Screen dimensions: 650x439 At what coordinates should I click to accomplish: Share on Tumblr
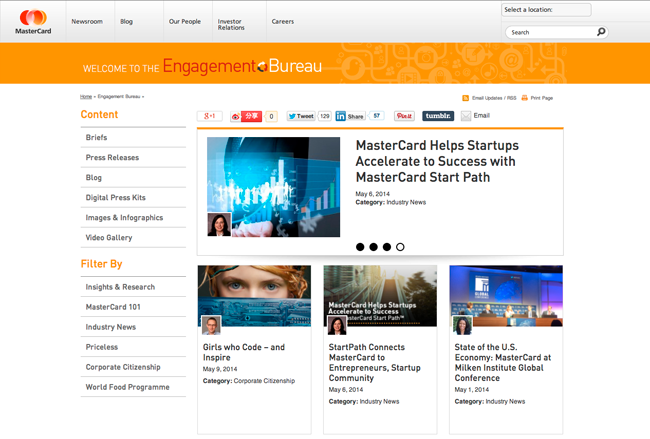tap(438, 116)
